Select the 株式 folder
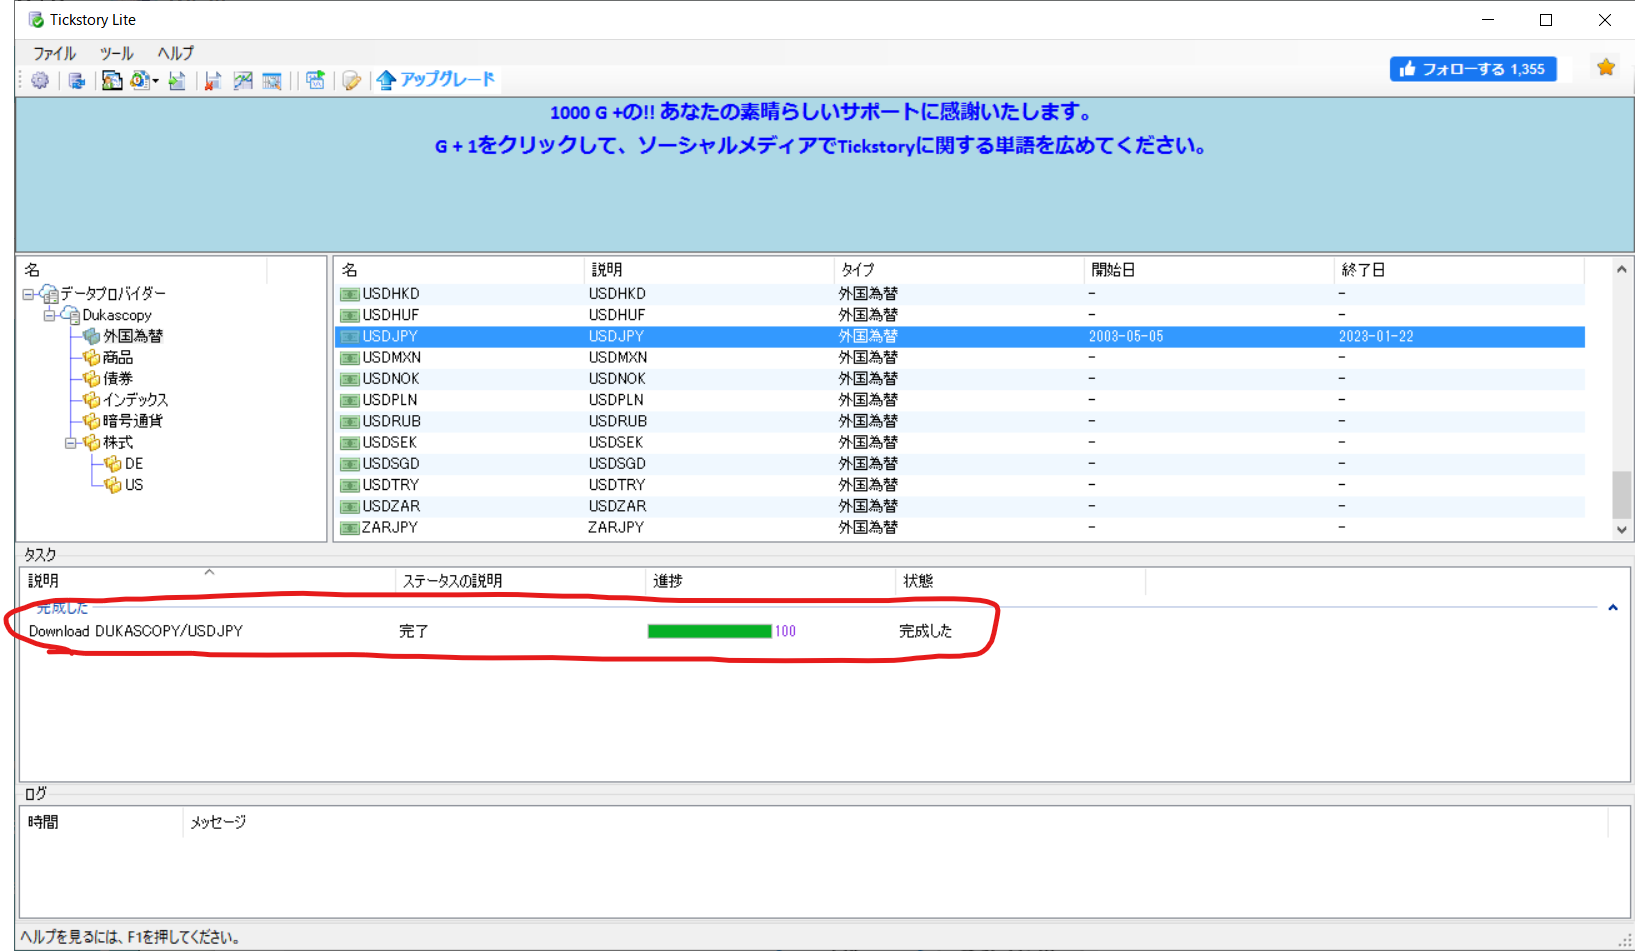The height and width of the screenshot is (951, 1635). (x=118, y=443)
